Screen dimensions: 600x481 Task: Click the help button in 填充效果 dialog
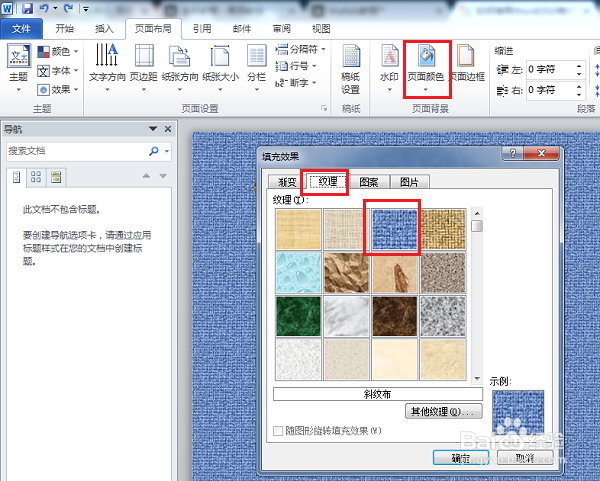[512, 154]
